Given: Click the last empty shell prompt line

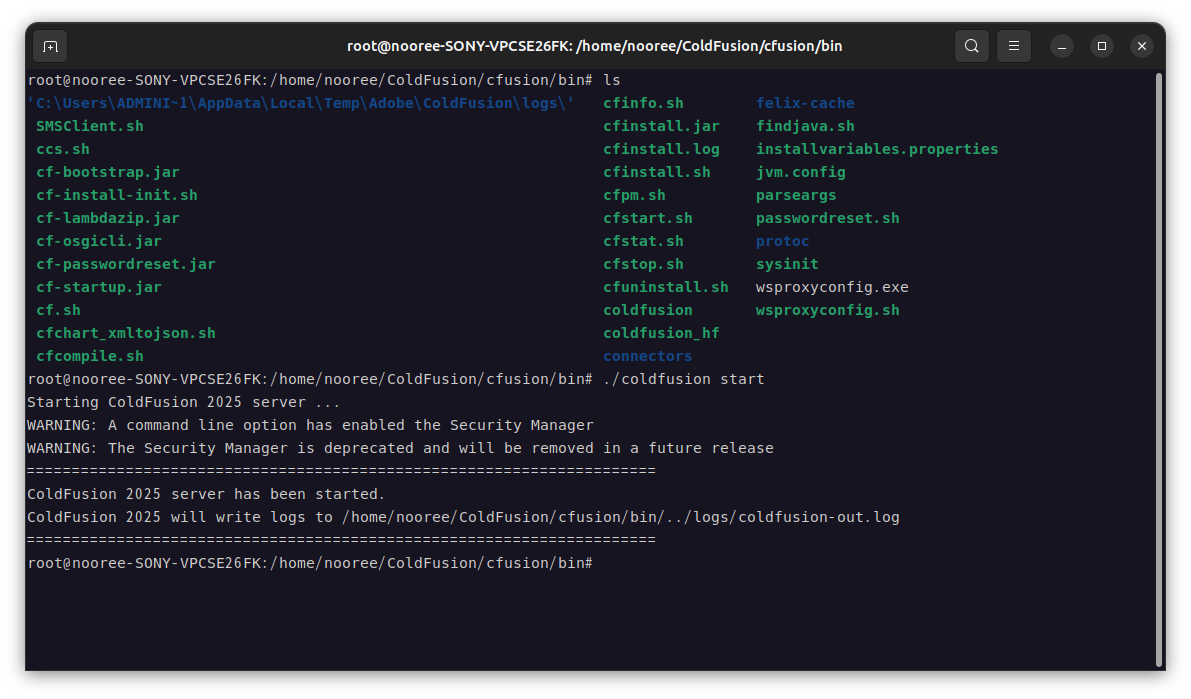Looking at the screenshot, I should (310, 563).
